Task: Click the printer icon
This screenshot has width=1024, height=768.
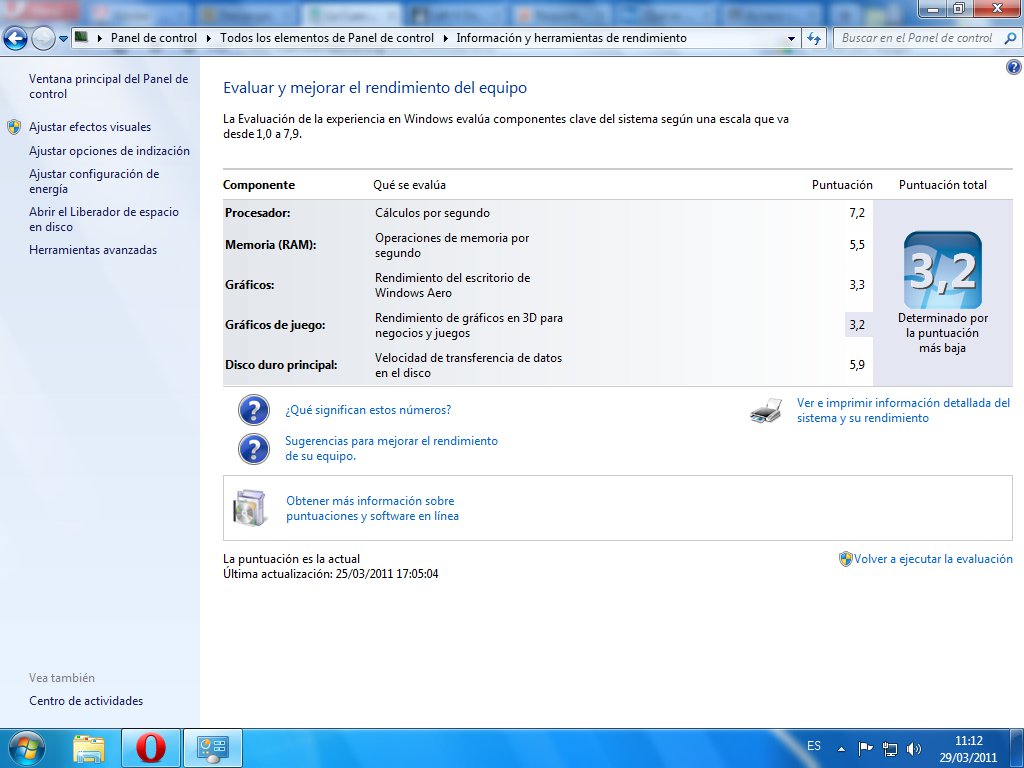Action: click(x=766, y=411)
